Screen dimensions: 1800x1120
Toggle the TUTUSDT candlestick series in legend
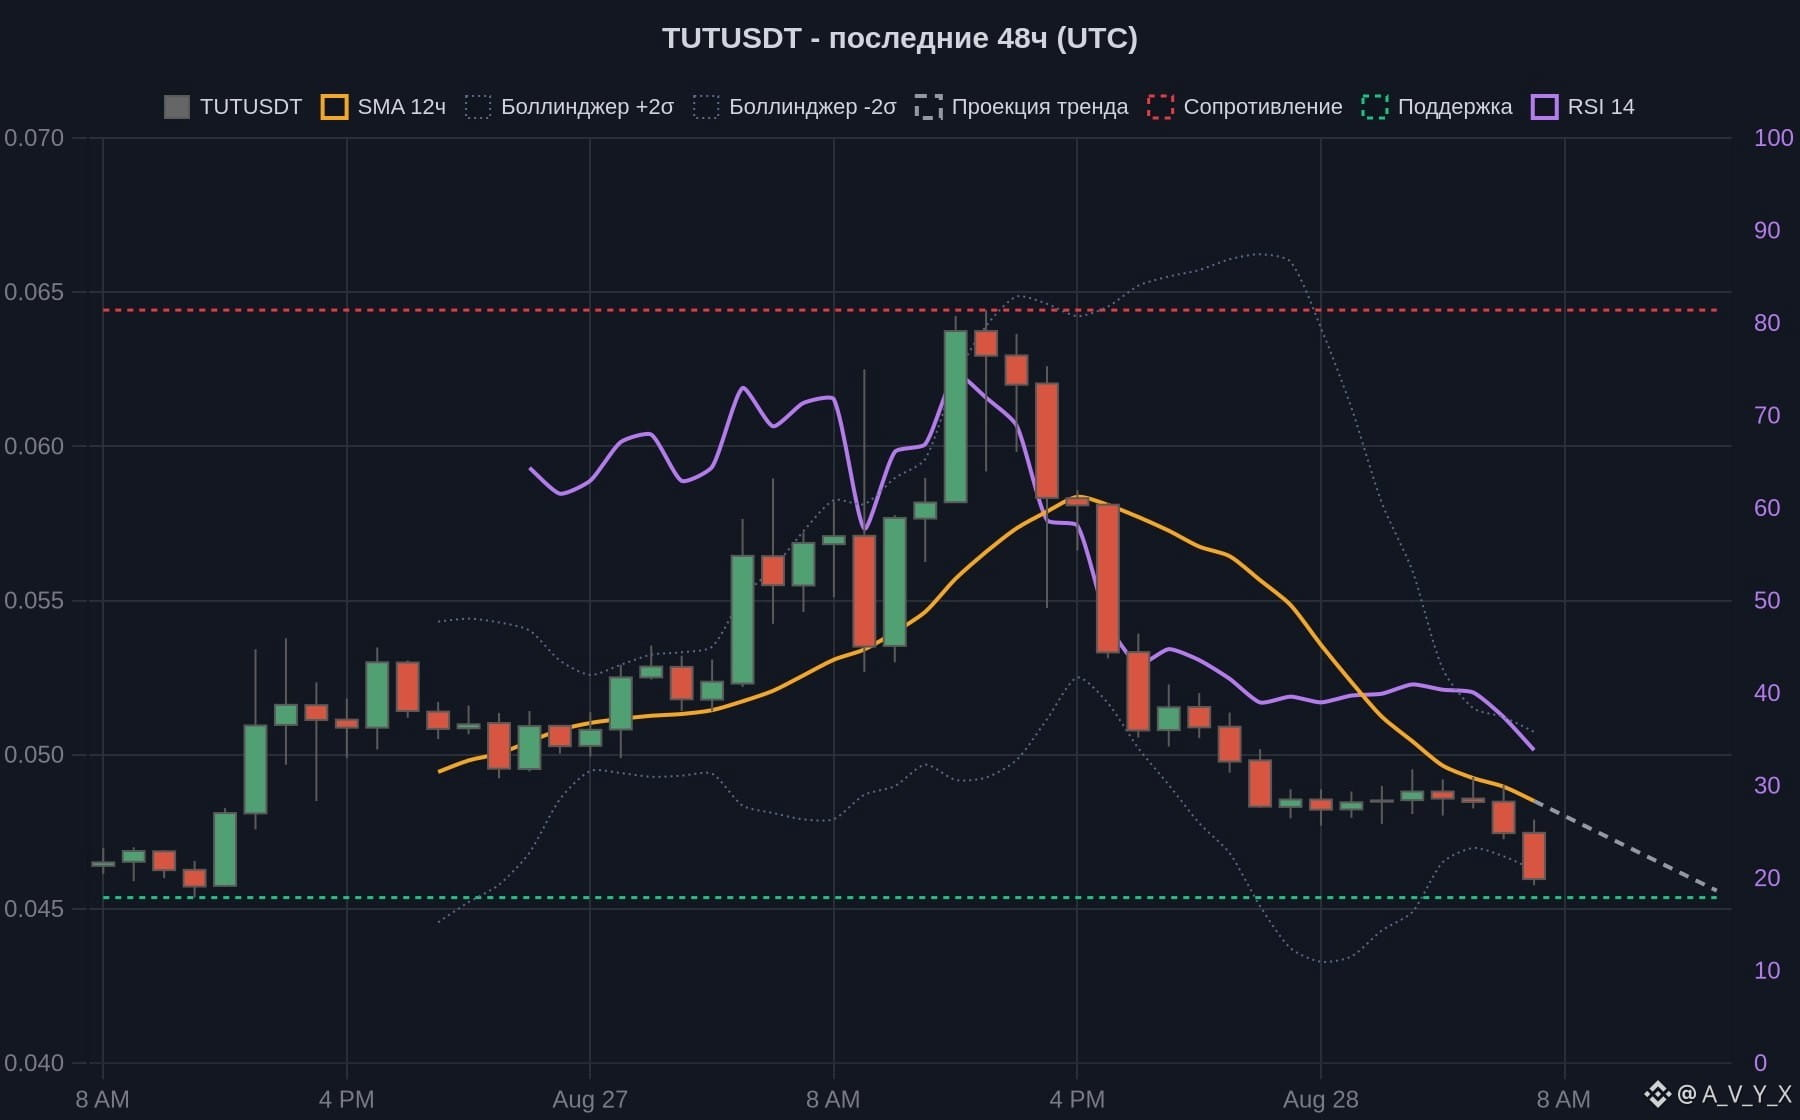(x=233, y=107)
